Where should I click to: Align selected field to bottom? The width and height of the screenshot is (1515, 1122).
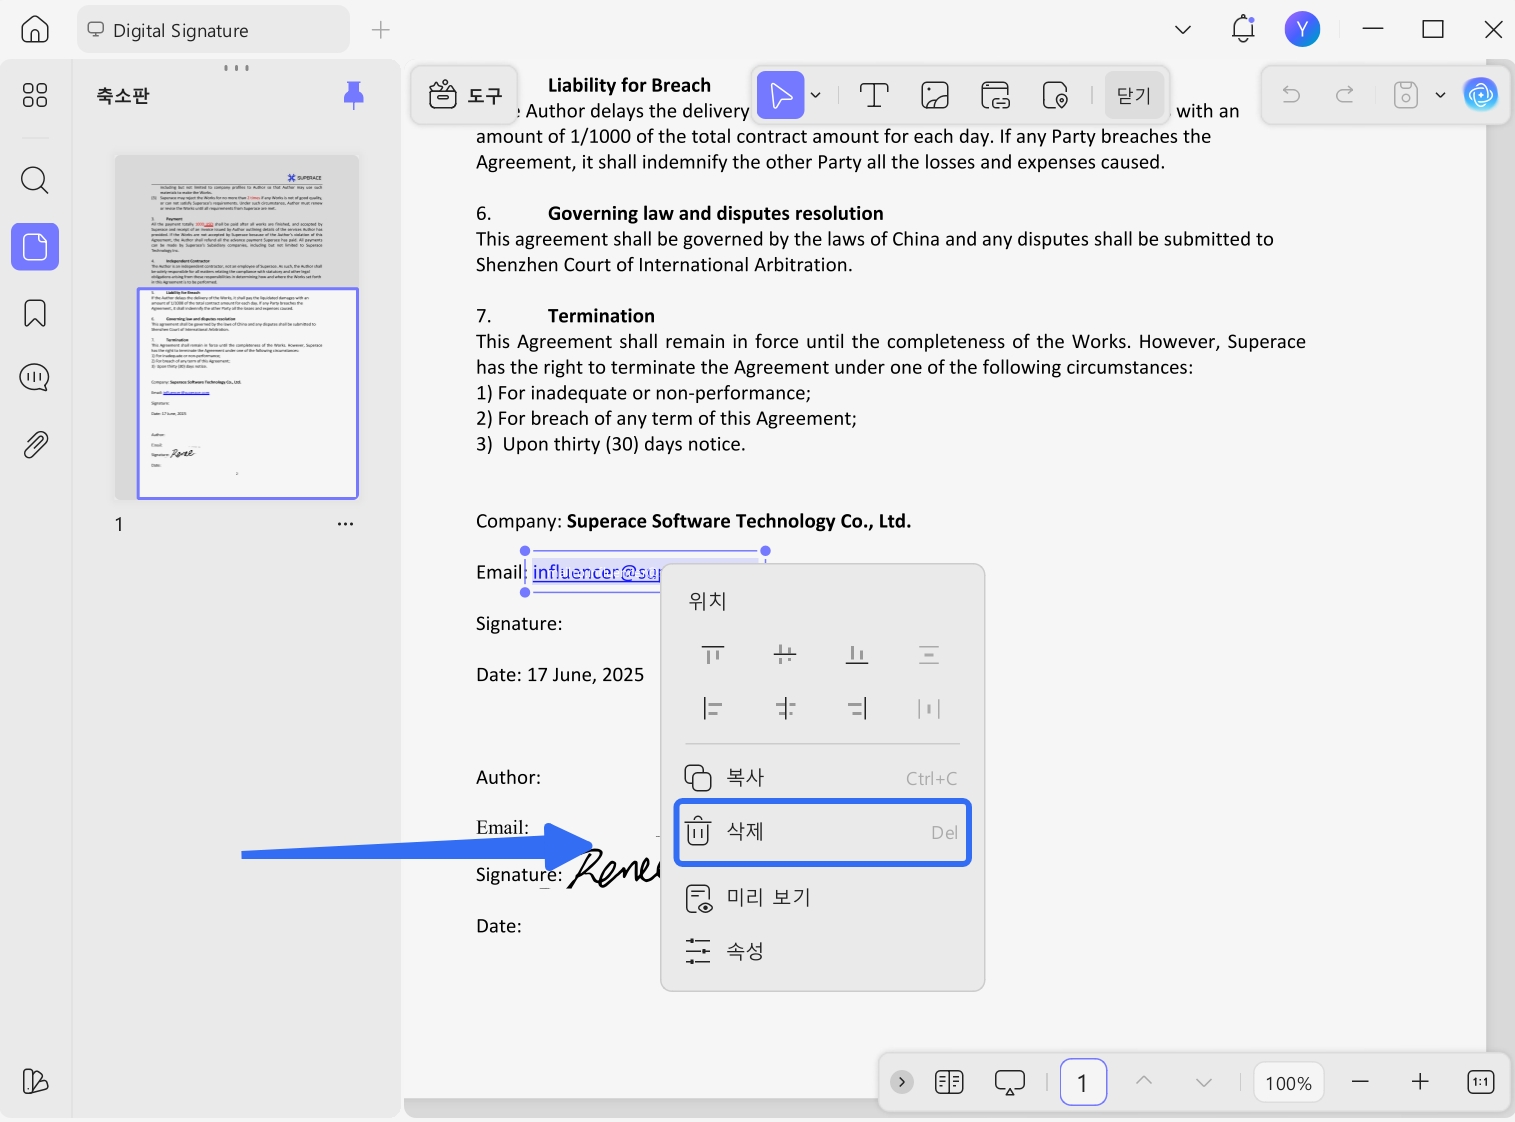coord(857,655)
